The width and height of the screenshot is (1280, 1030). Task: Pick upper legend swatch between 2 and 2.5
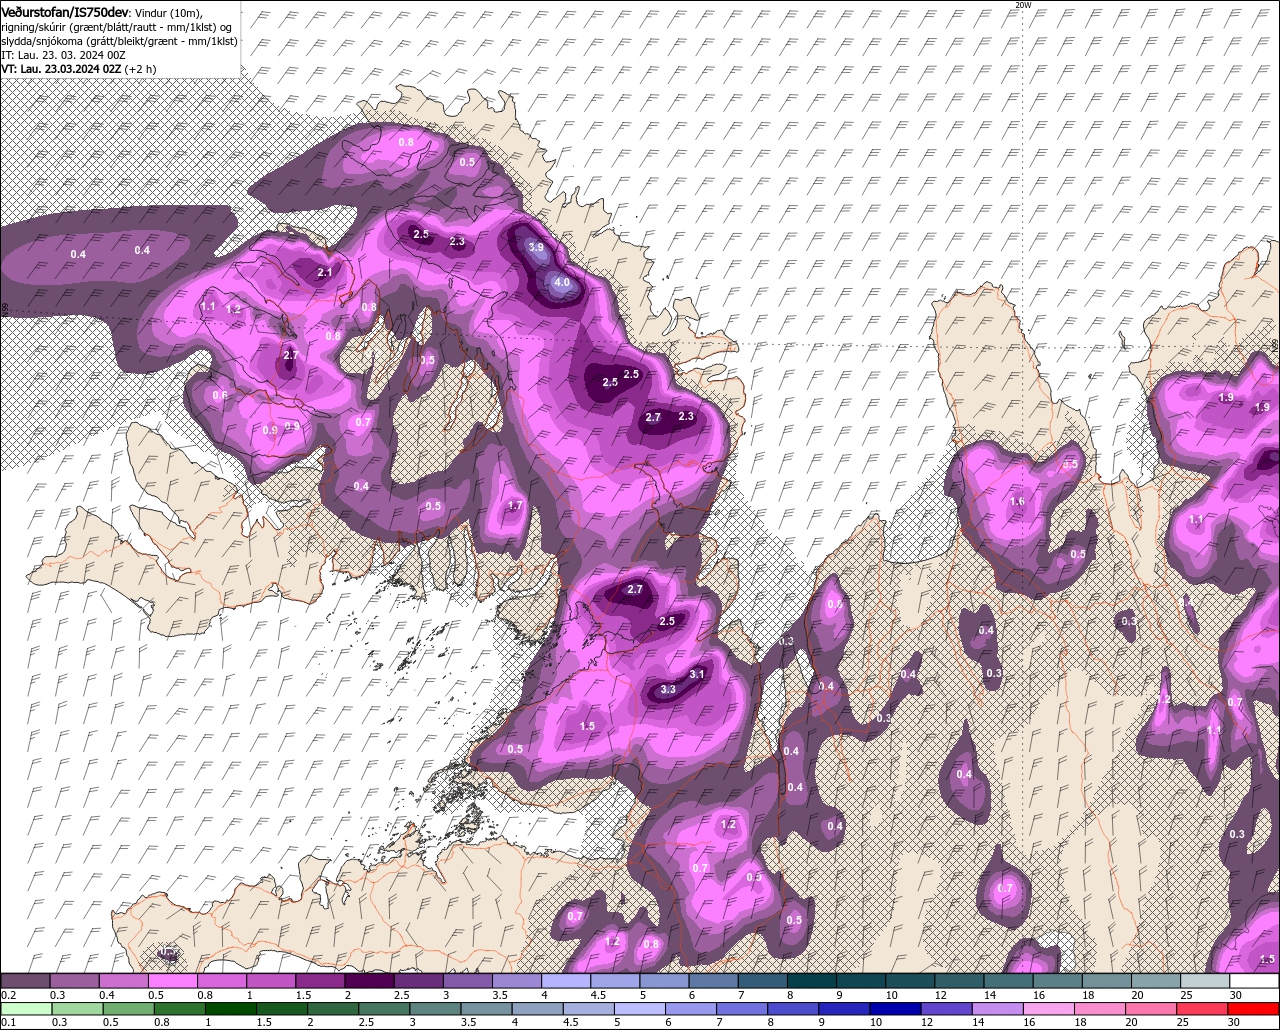point(370,981)
